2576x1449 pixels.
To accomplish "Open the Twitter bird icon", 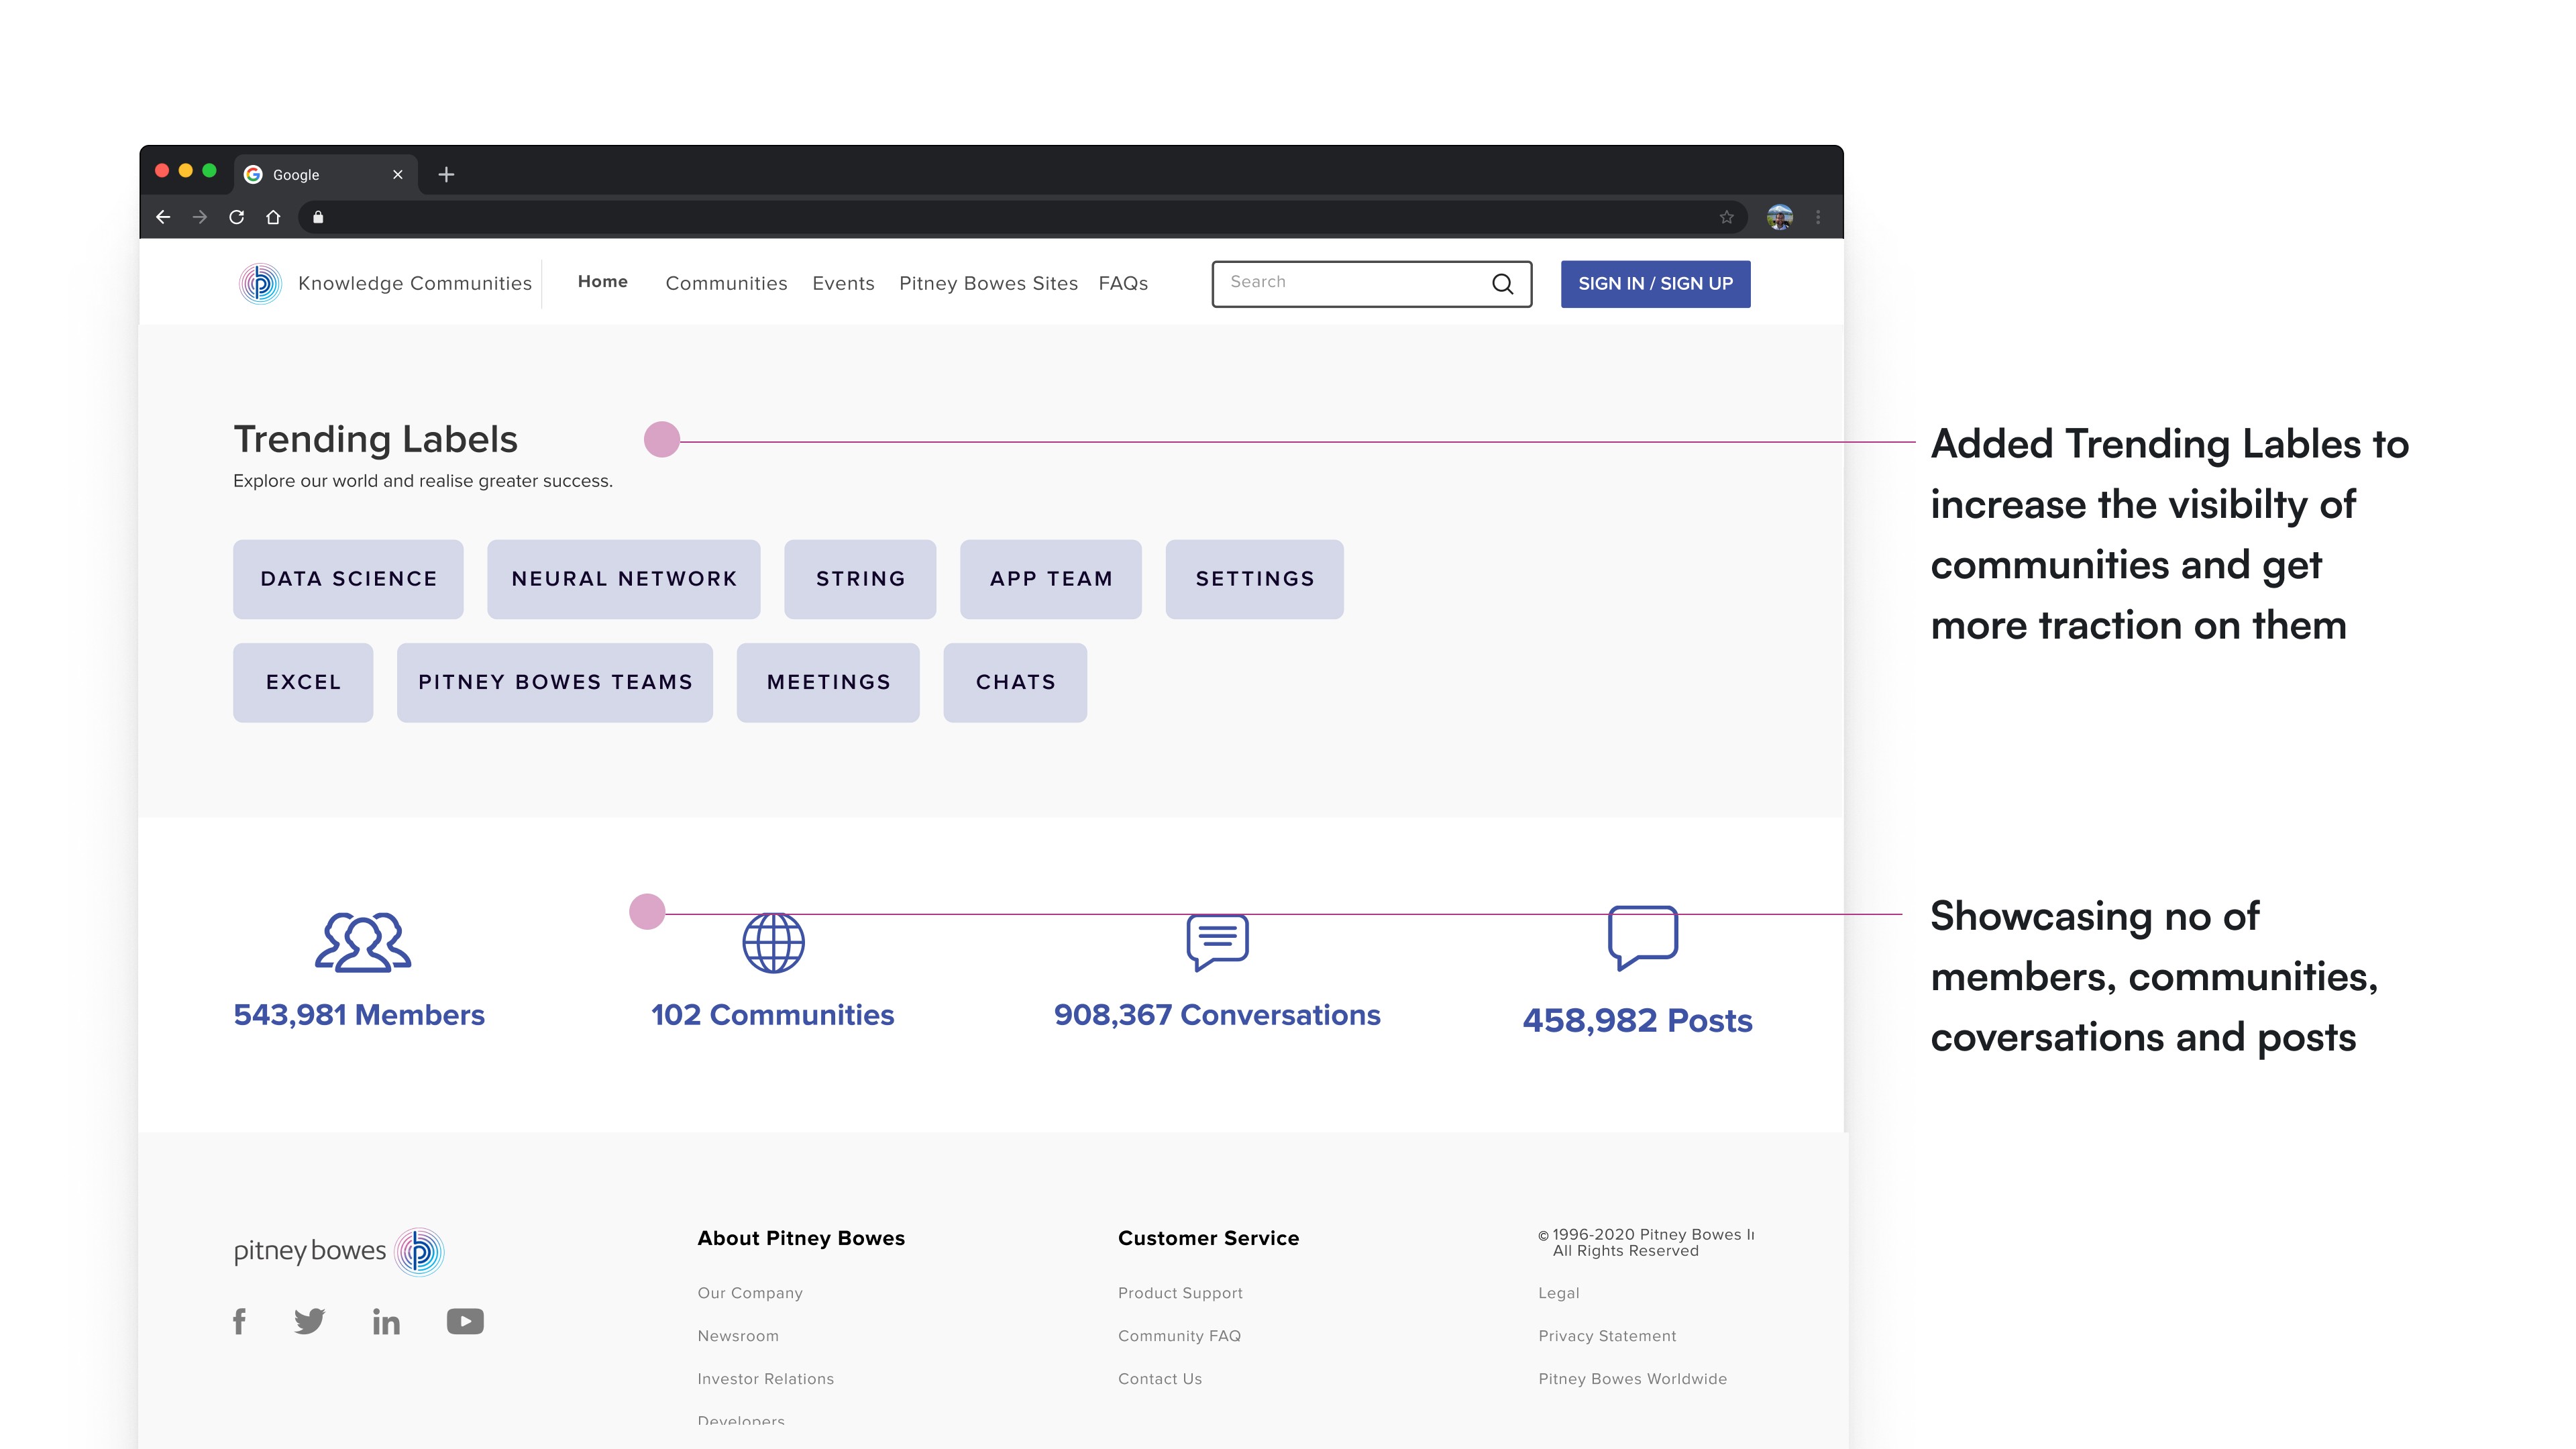I will pyautogui.click(x=309, y=1321).
